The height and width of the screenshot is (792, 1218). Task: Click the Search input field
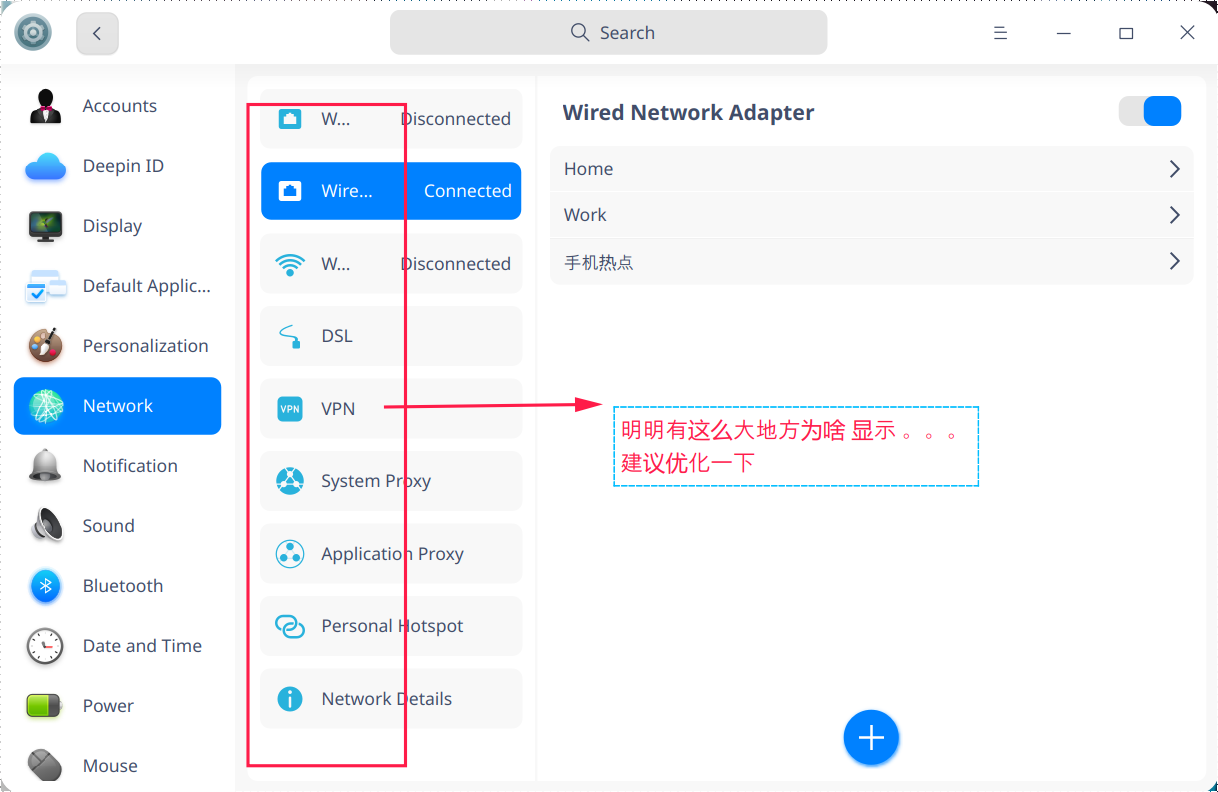click(608, 33)
